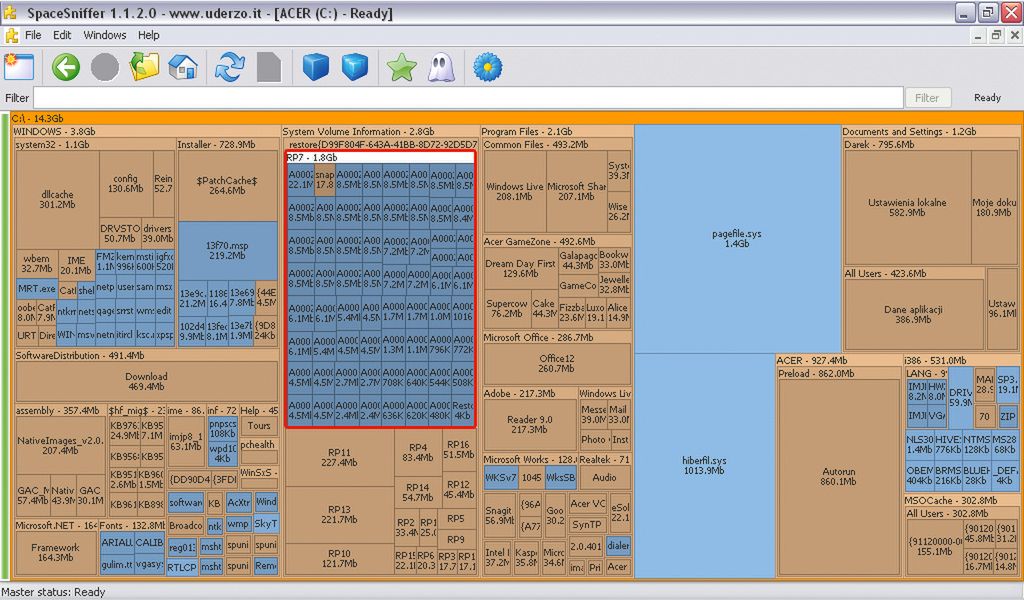Click the New View window icon

pos(19,67)
